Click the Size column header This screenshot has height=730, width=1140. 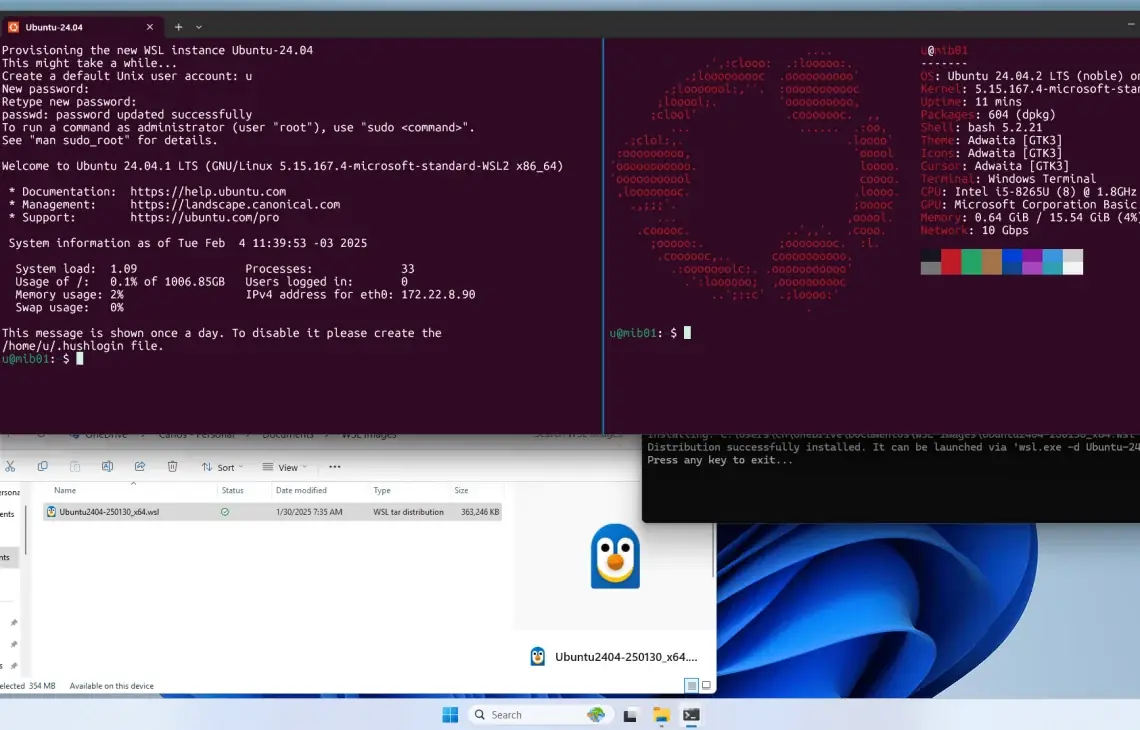[461, 491]
